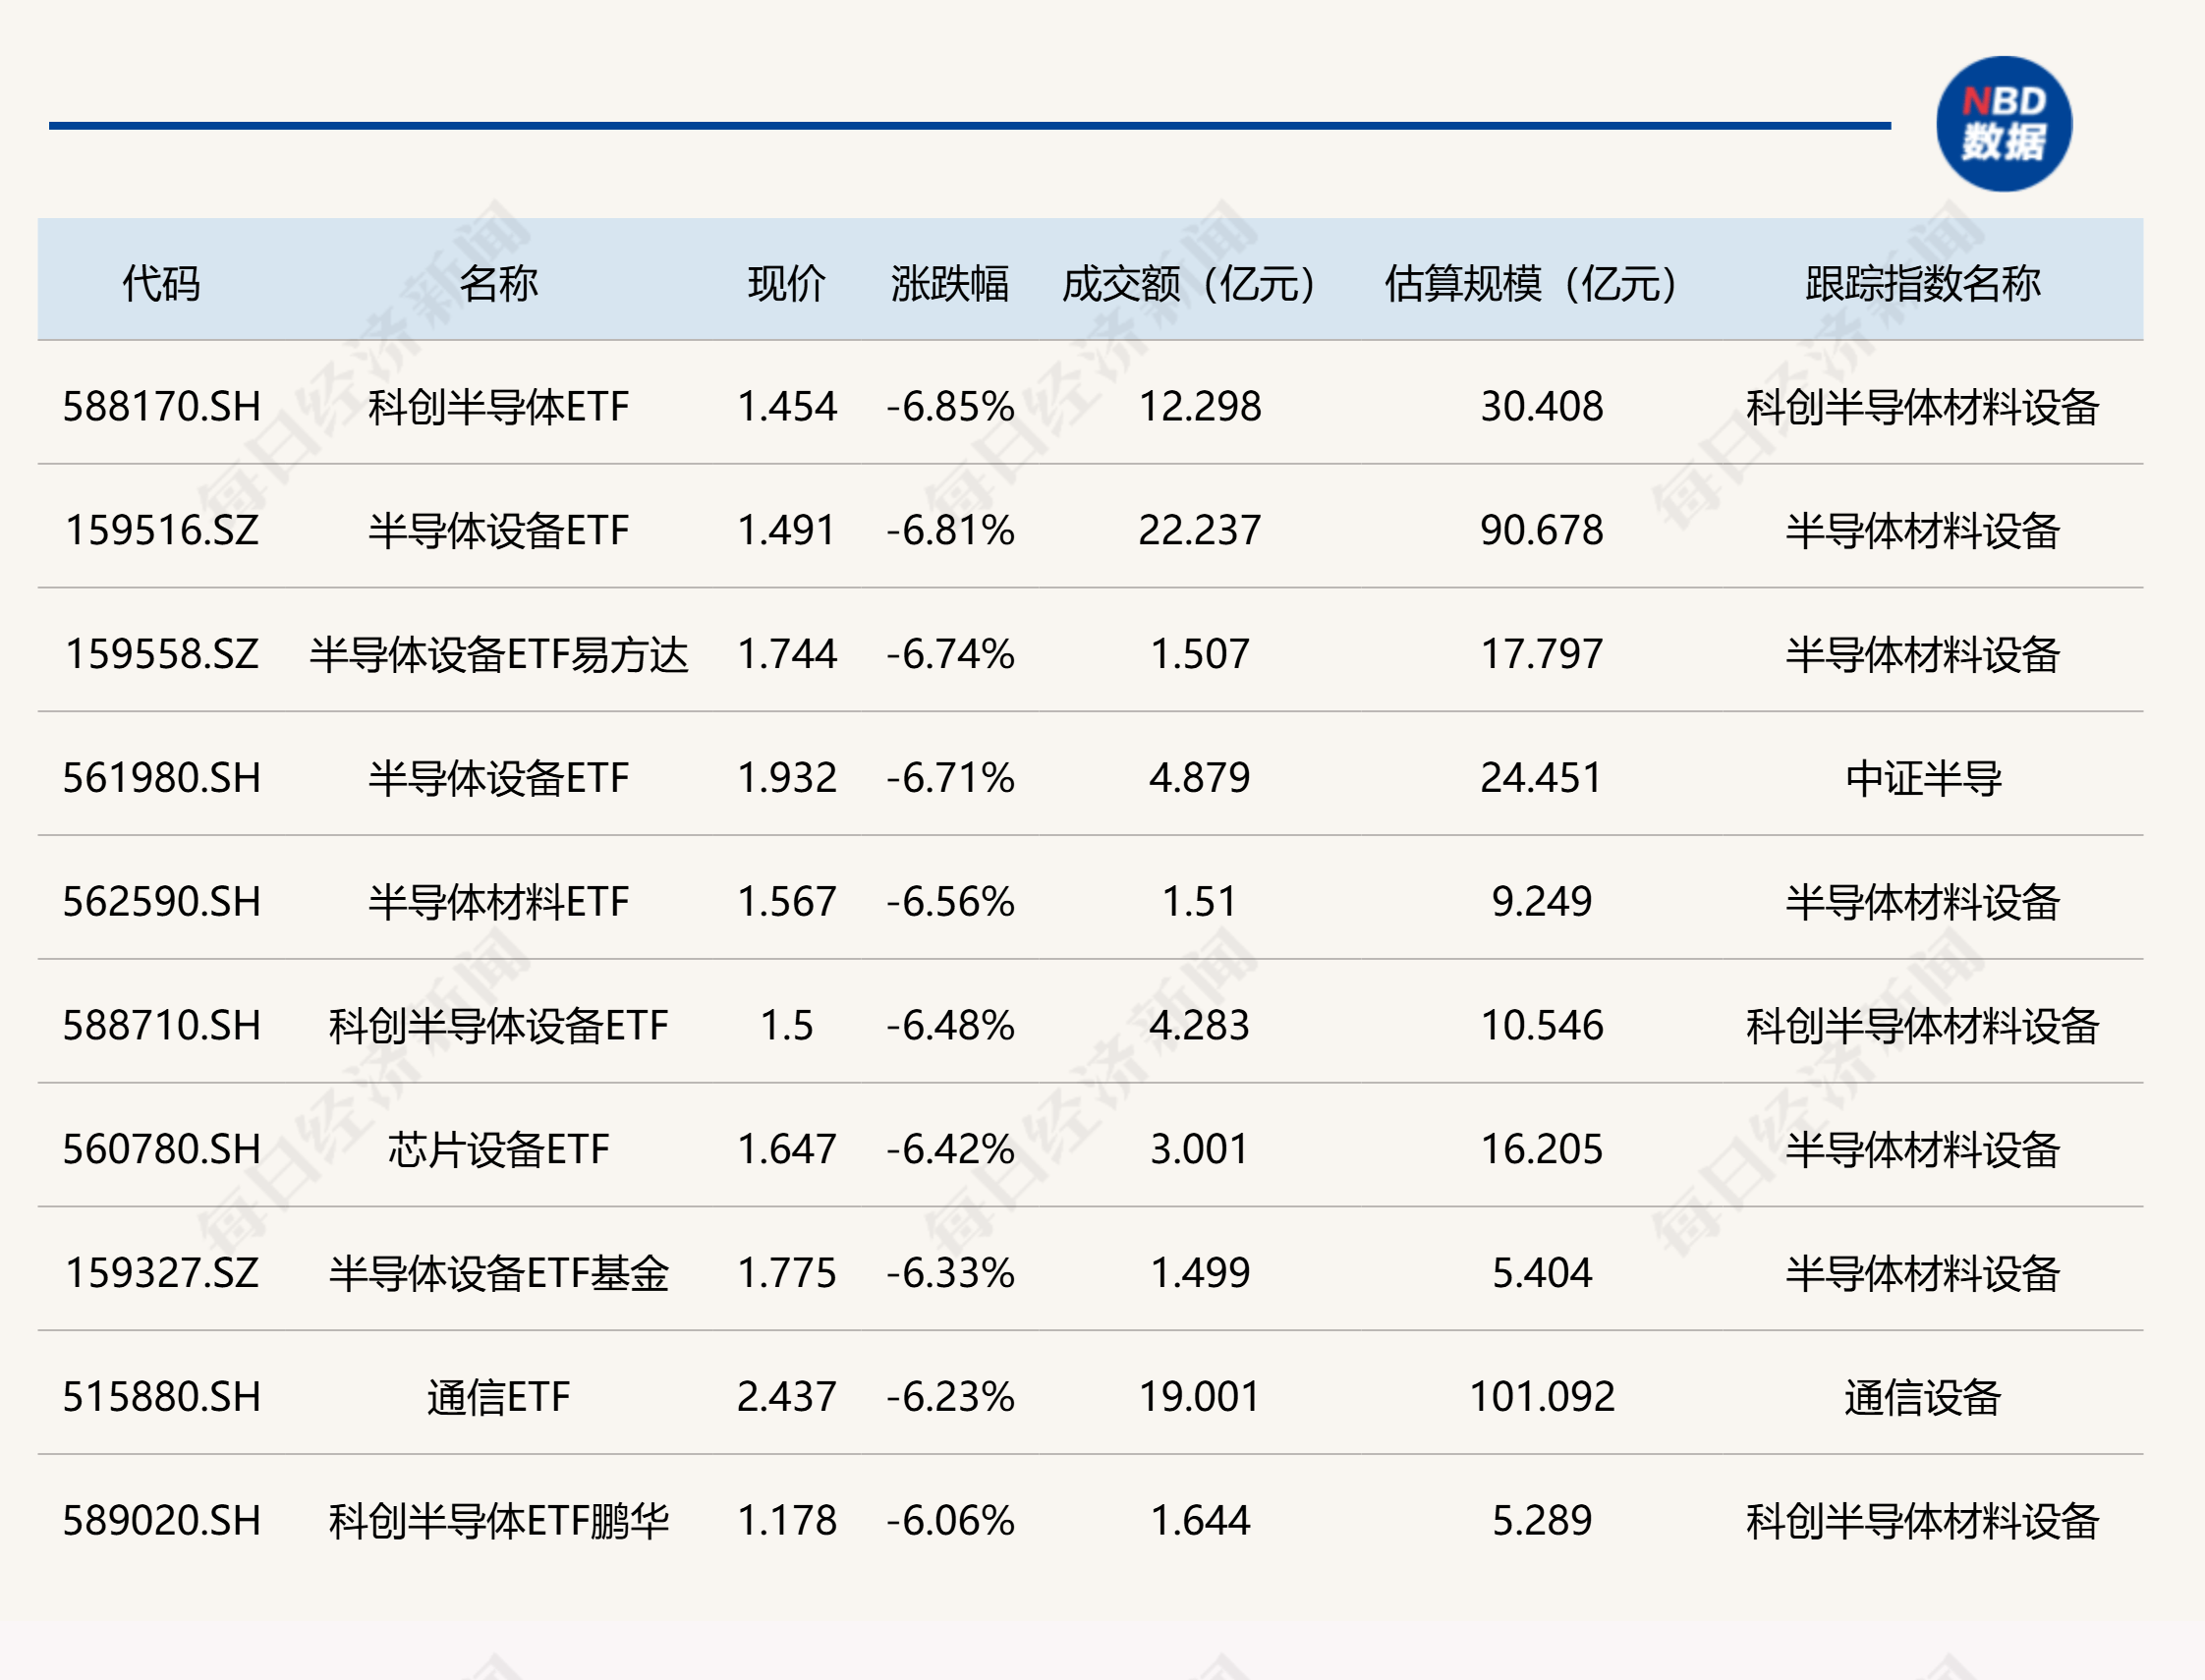Click the 跟踪指数名称 column header

[1922, 283]
